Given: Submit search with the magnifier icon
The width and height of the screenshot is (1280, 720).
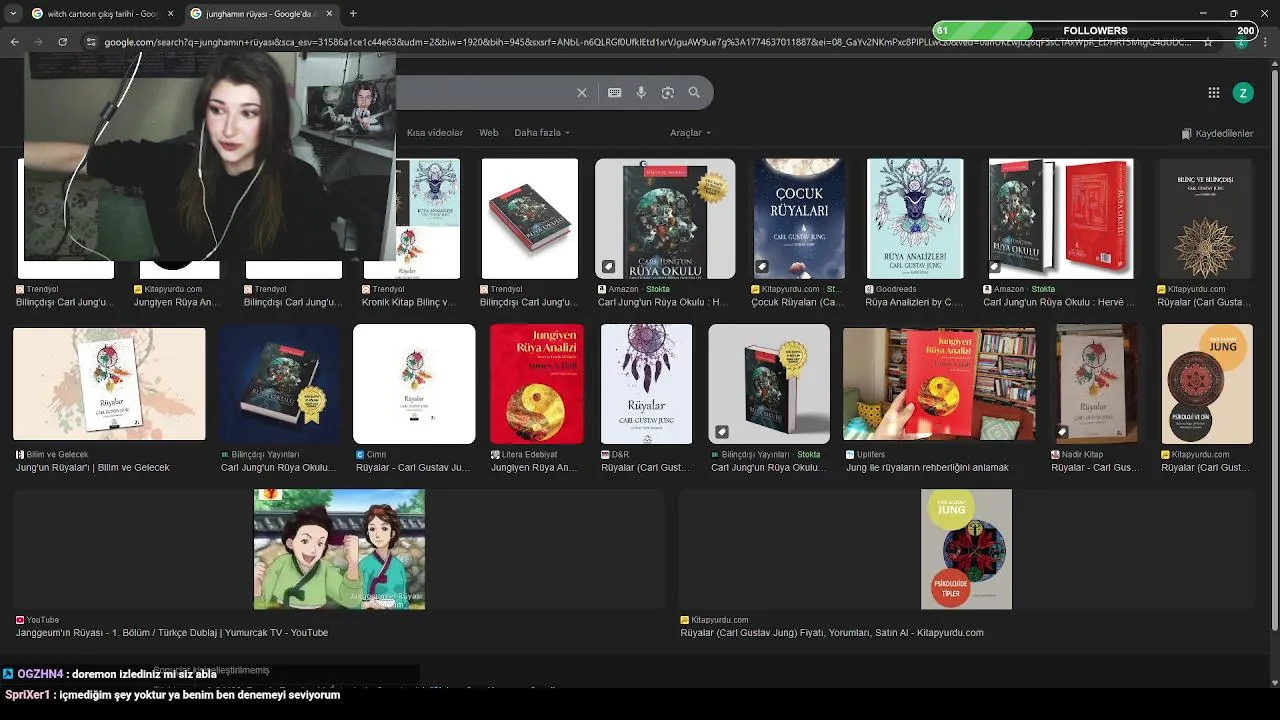Looking at the screenshot, I should coord(694,93).
